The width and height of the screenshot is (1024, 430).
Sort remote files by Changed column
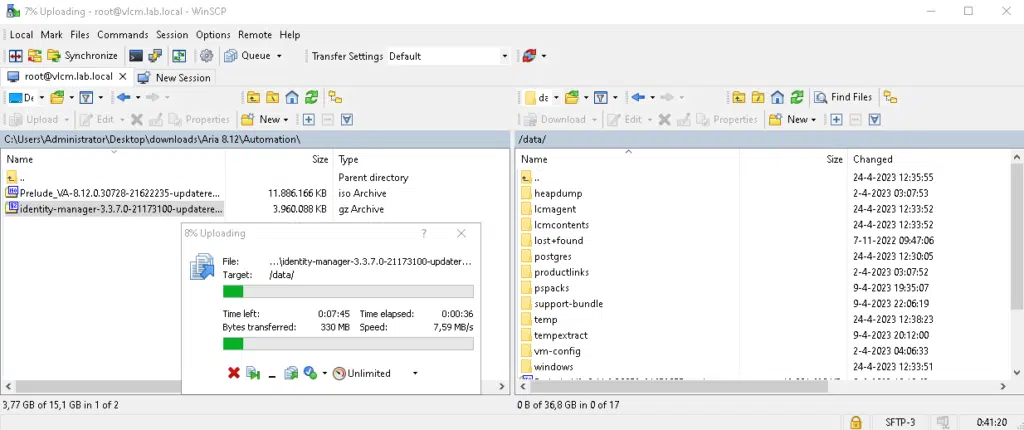pyautogui.click(x=872, y=159)
